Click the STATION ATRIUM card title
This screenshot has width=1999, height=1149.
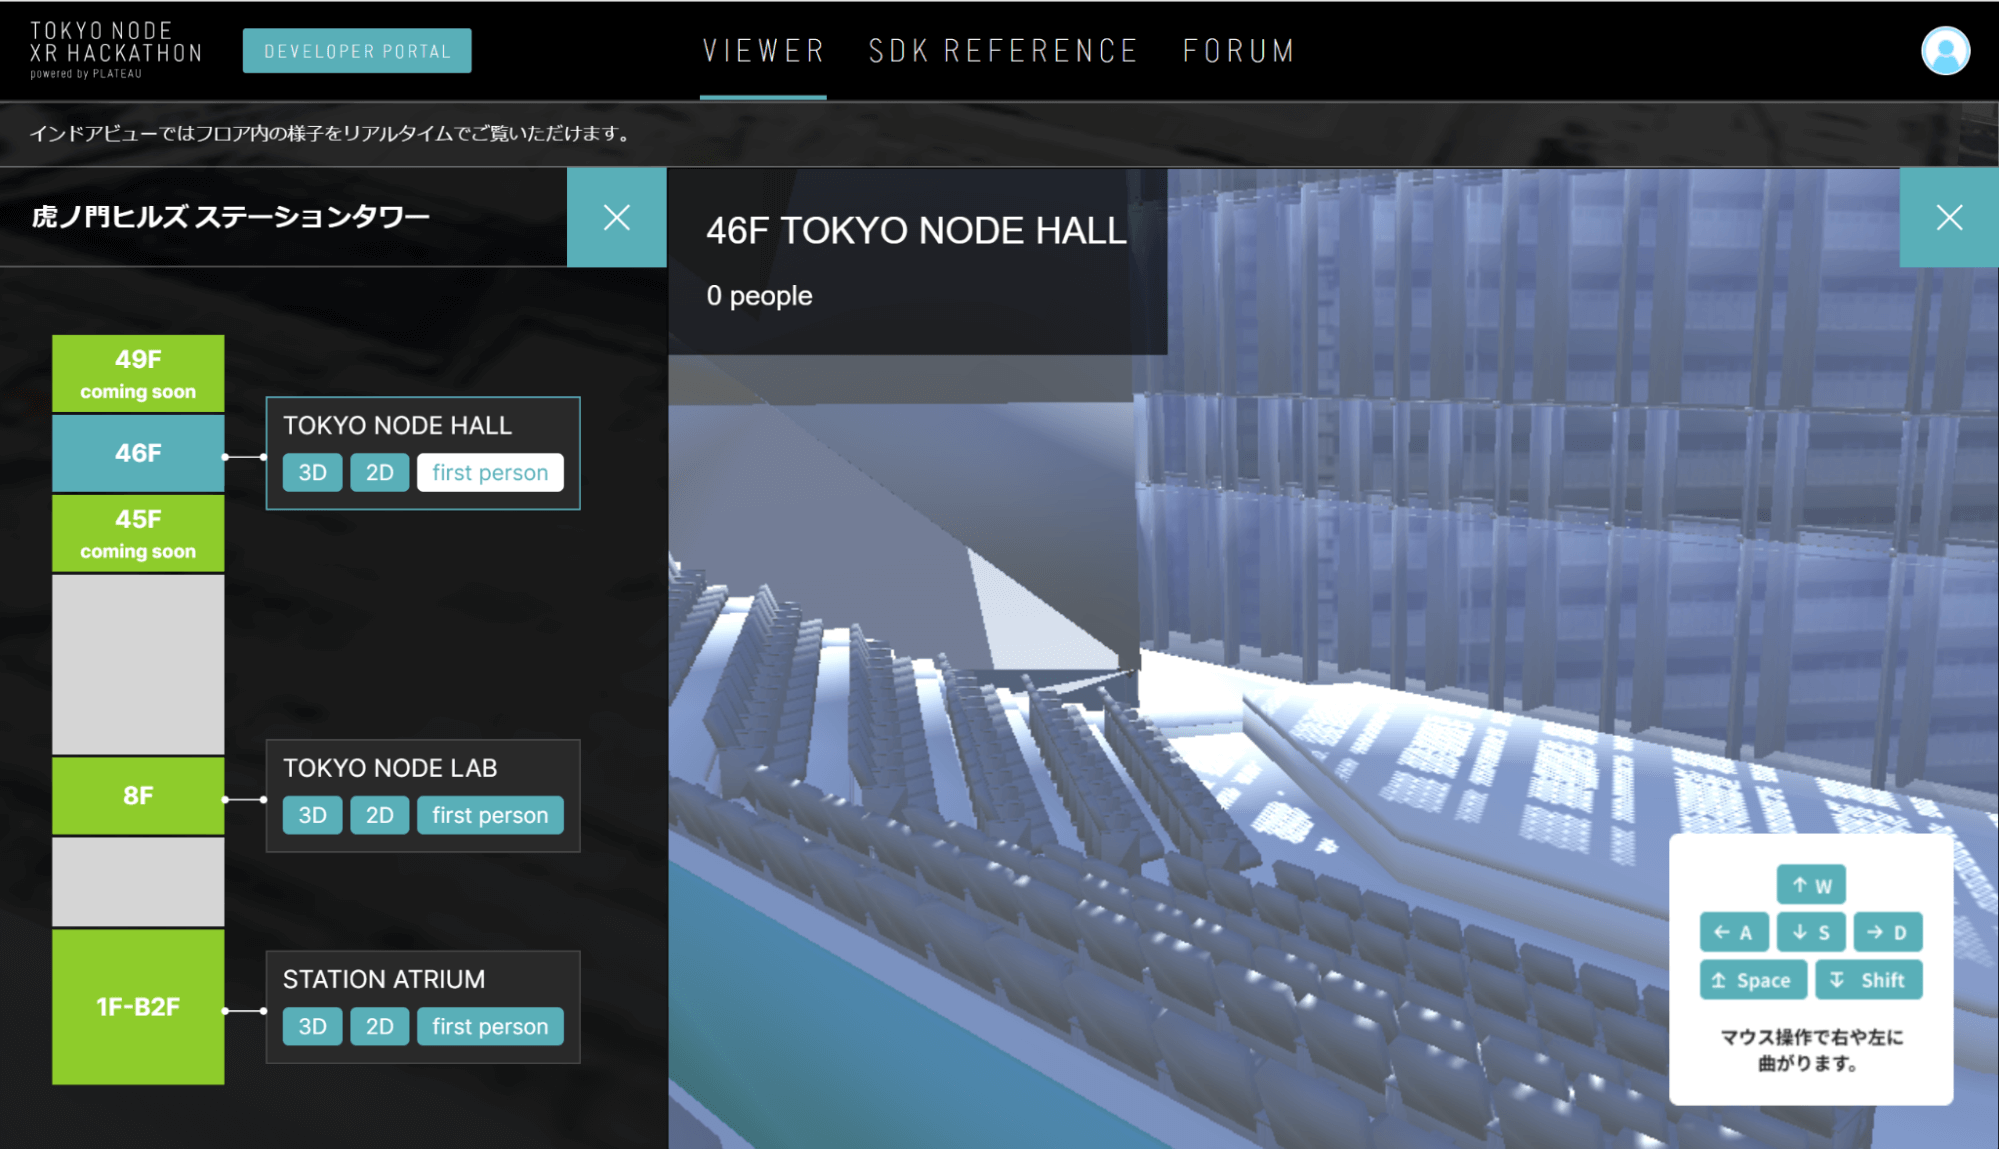coord(384,979)
